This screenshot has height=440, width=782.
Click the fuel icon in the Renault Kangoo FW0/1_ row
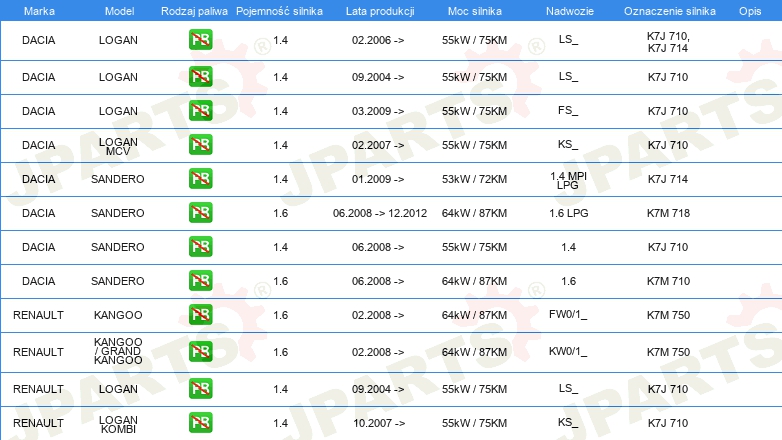(x=200, y=315)
